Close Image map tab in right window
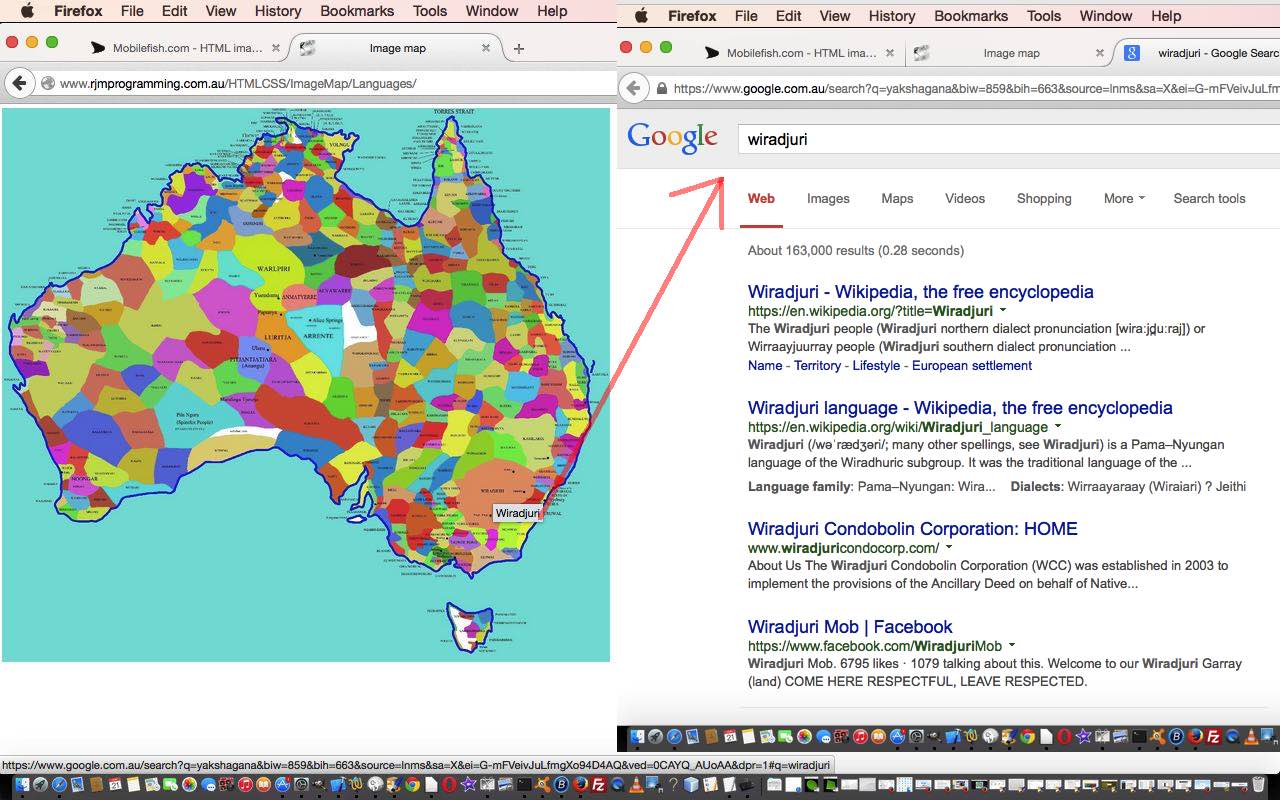This screenshot has width=1280, height=800. pos(1100,53)
